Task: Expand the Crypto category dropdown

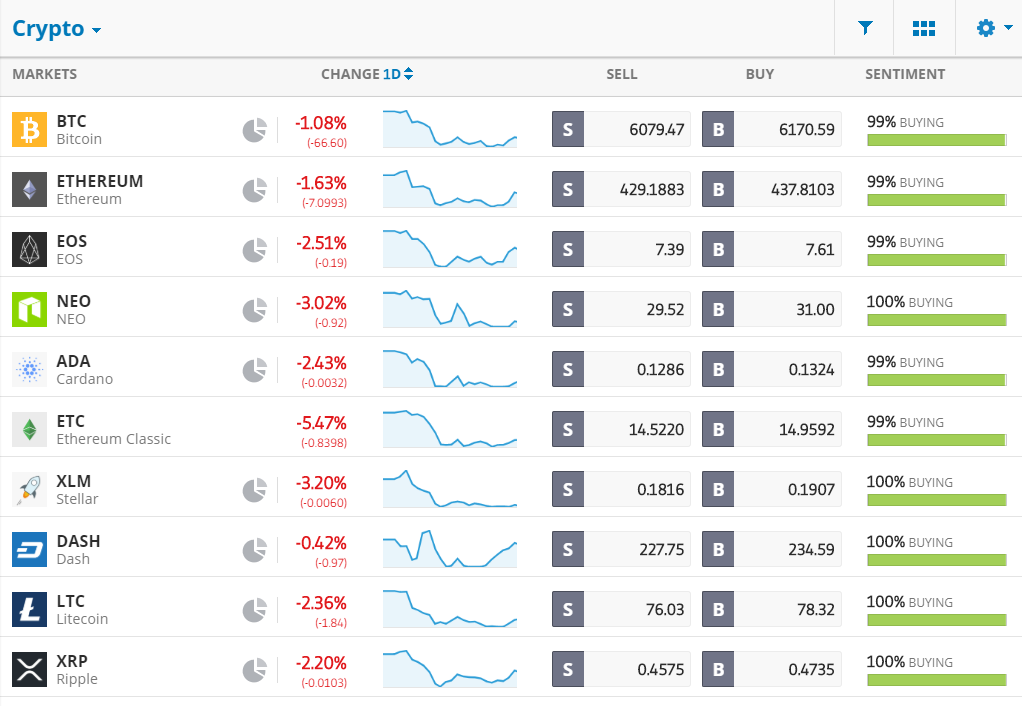Action: point(57,29)
